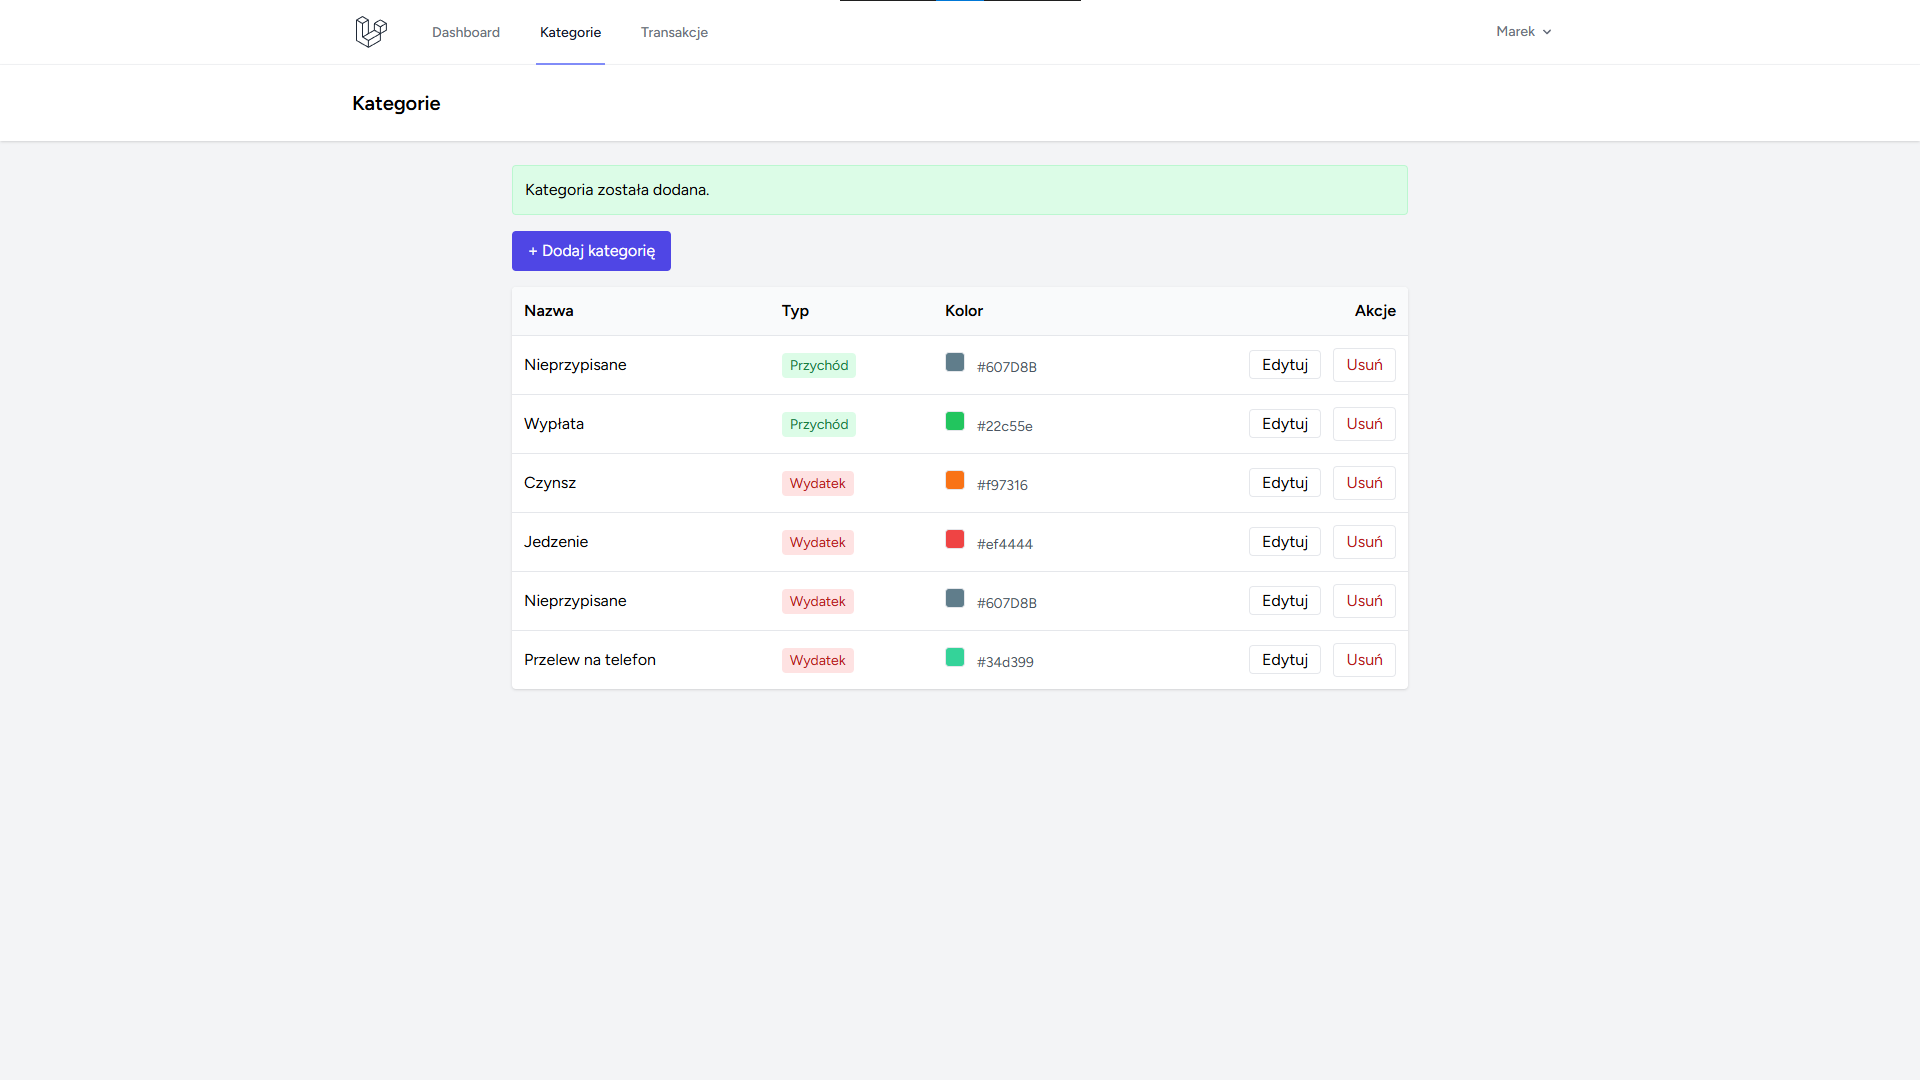Click the green #22c55e color swatch

pos(955,421)
